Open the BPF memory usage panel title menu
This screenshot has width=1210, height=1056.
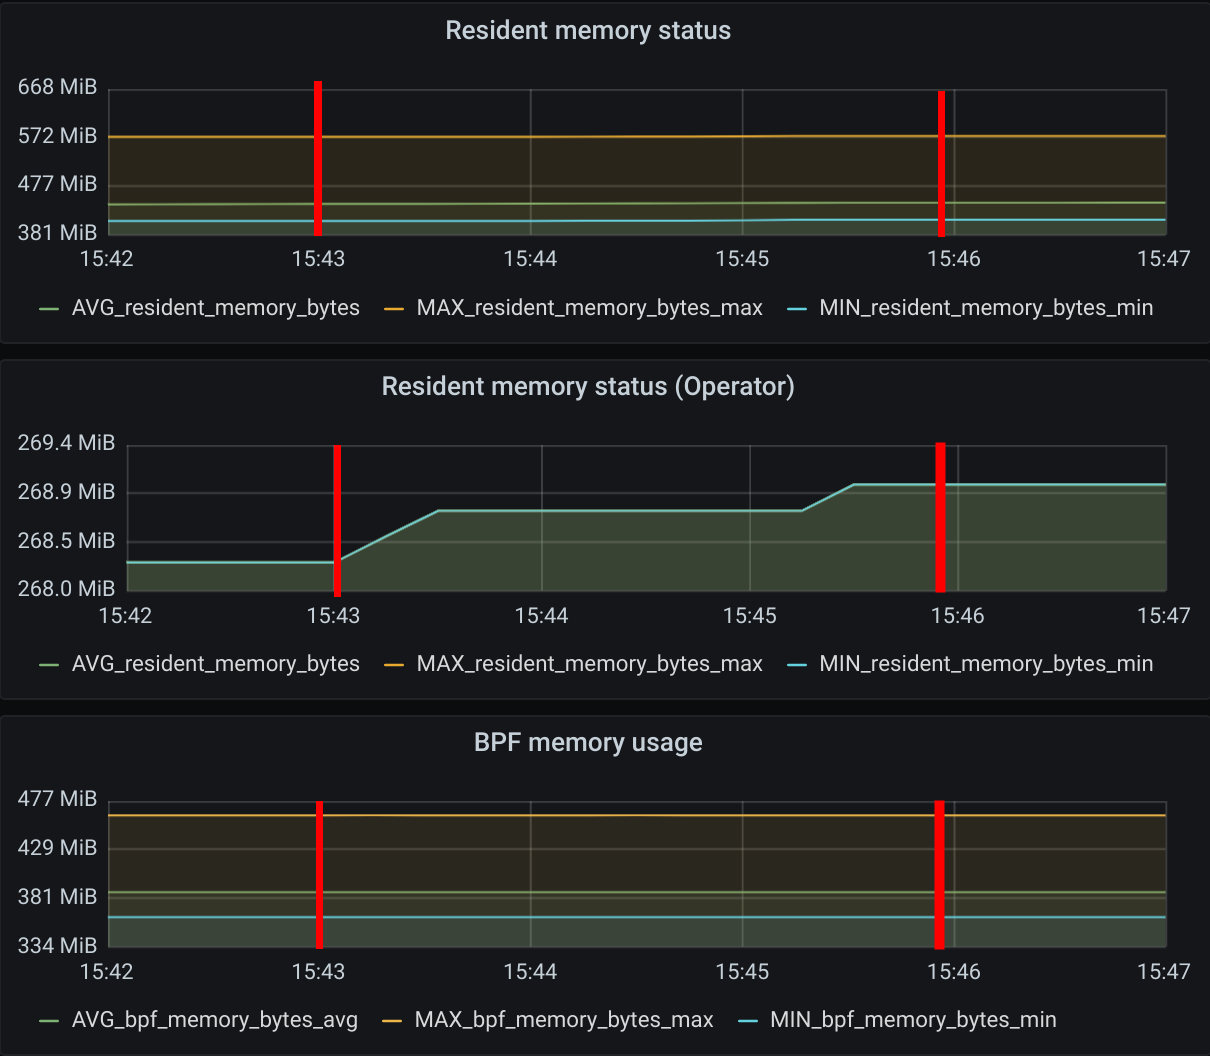[588, 743]
